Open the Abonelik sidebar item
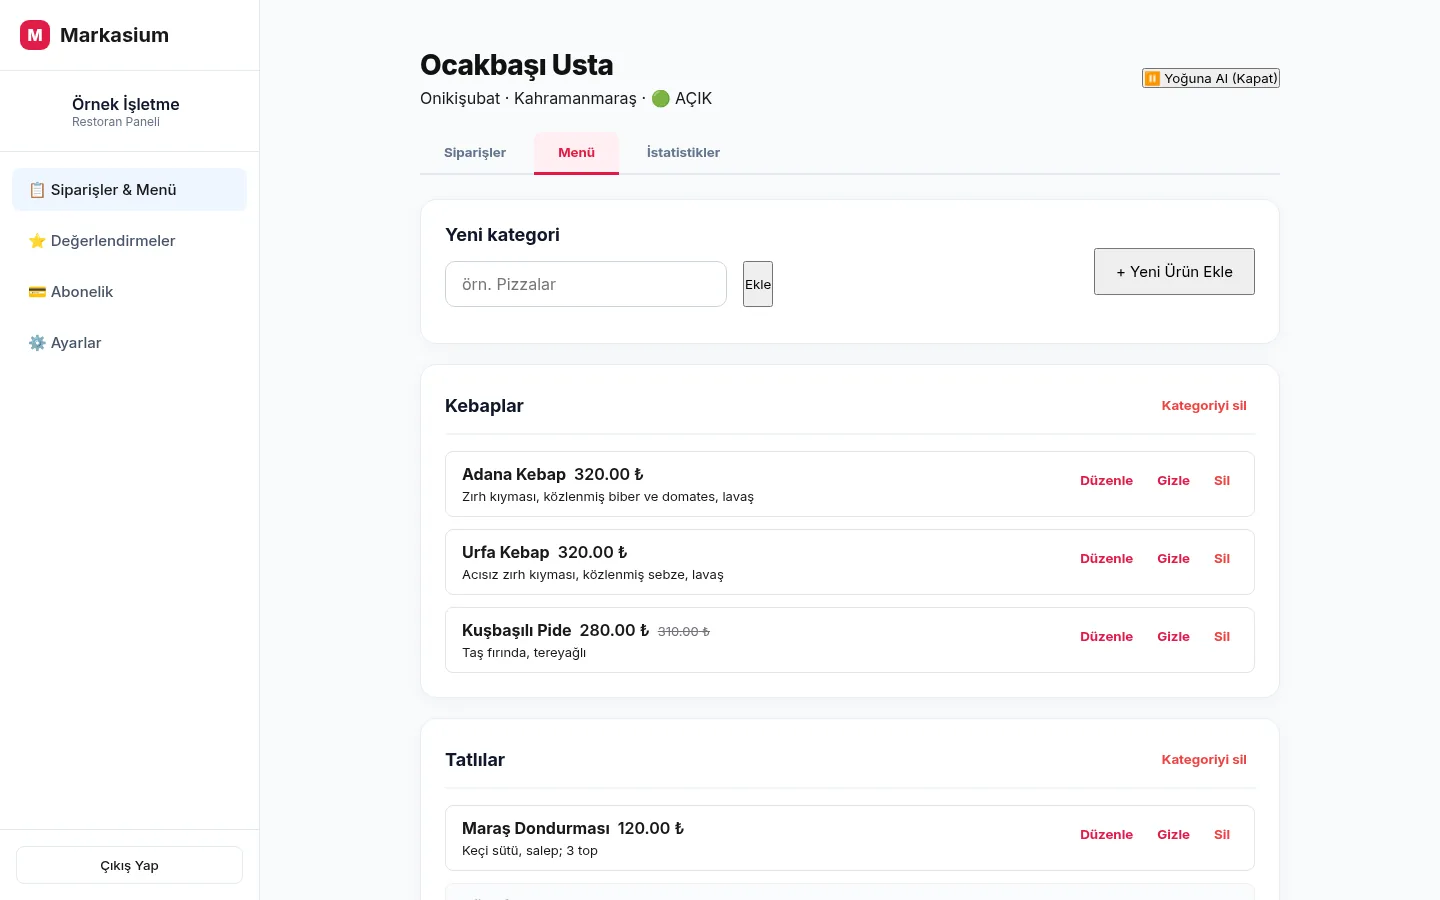1440x900 pixels. click(x=129, y=292)
